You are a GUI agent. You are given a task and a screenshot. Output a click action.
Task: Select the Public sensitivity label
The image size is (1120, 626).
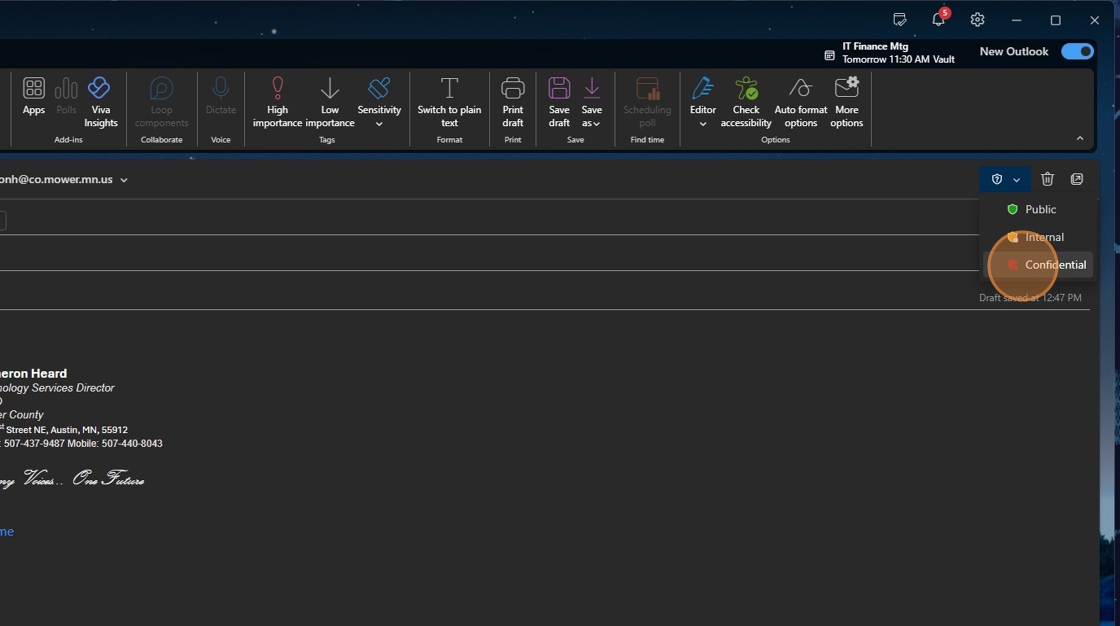point(1038,209)
